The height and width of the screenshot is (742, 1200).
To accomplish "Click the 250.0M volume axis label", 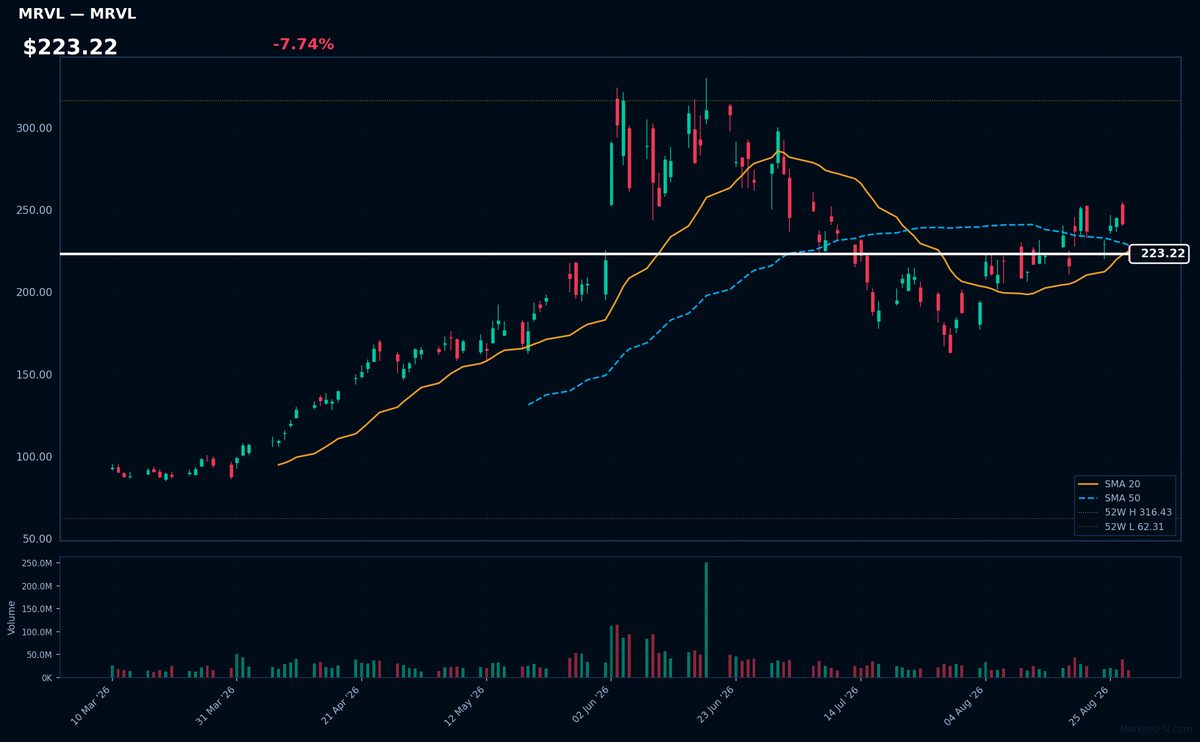I will pos(36,563).
